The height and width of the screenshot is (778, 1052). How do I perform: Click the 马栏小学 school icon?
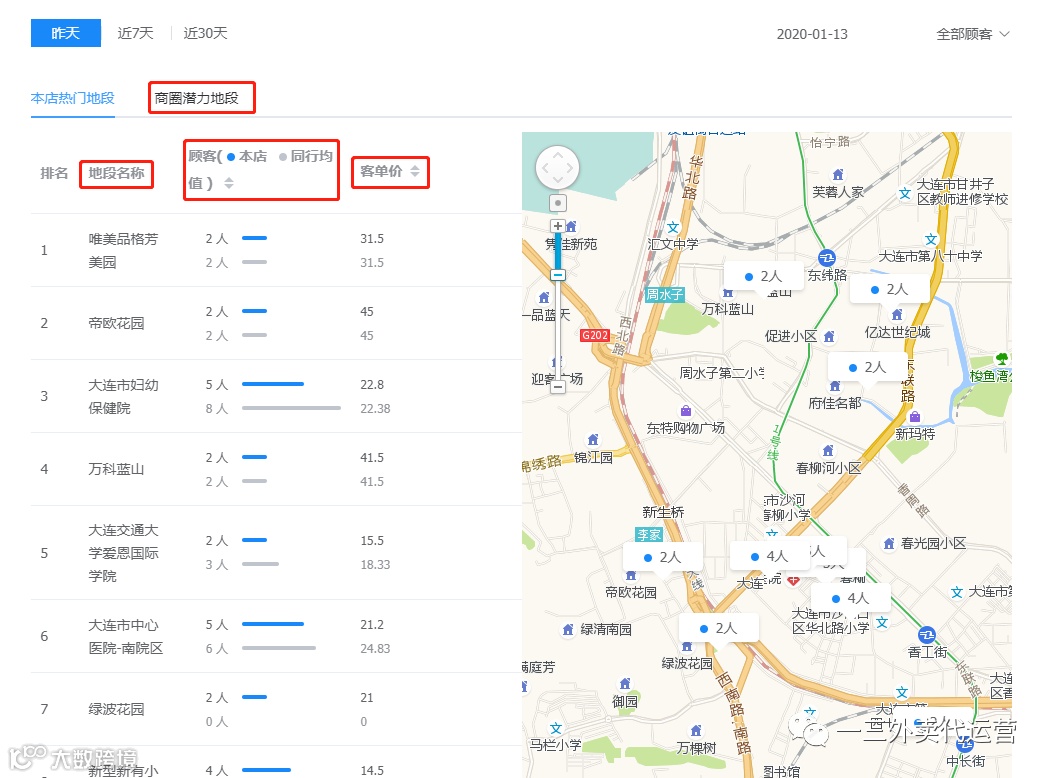[x=556, y=728]
